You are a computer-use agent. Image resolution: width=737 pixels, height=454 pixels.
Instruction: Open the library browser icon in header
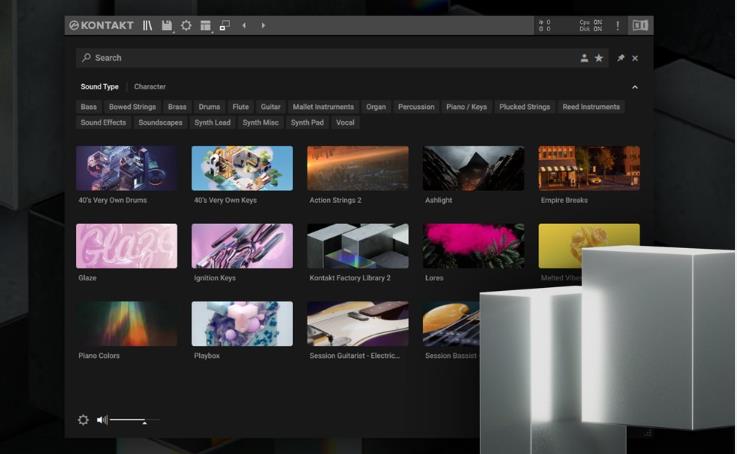(x=148, y=25)
